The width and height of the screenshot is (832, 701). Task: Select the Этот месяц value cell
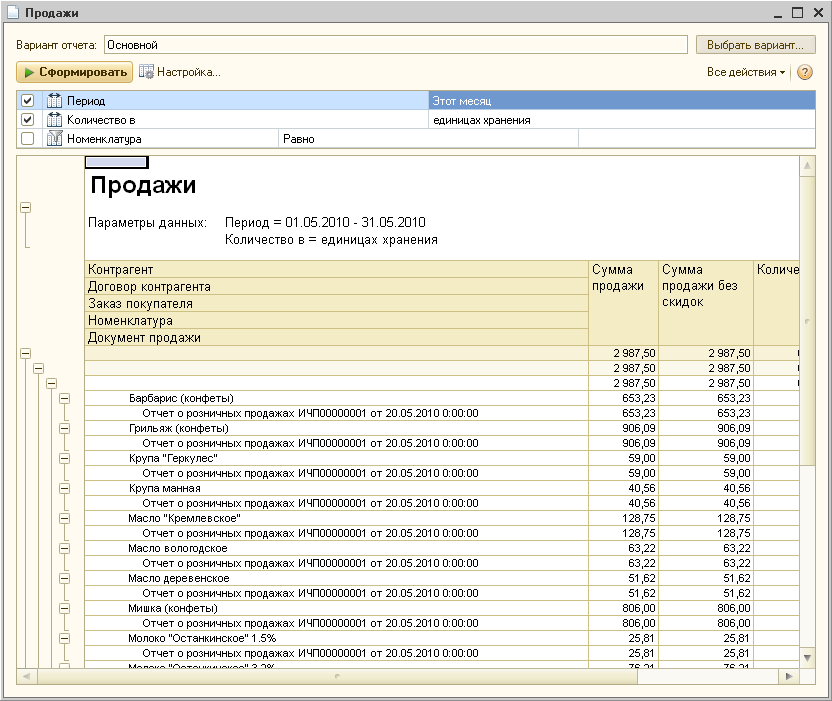point(622,100)
